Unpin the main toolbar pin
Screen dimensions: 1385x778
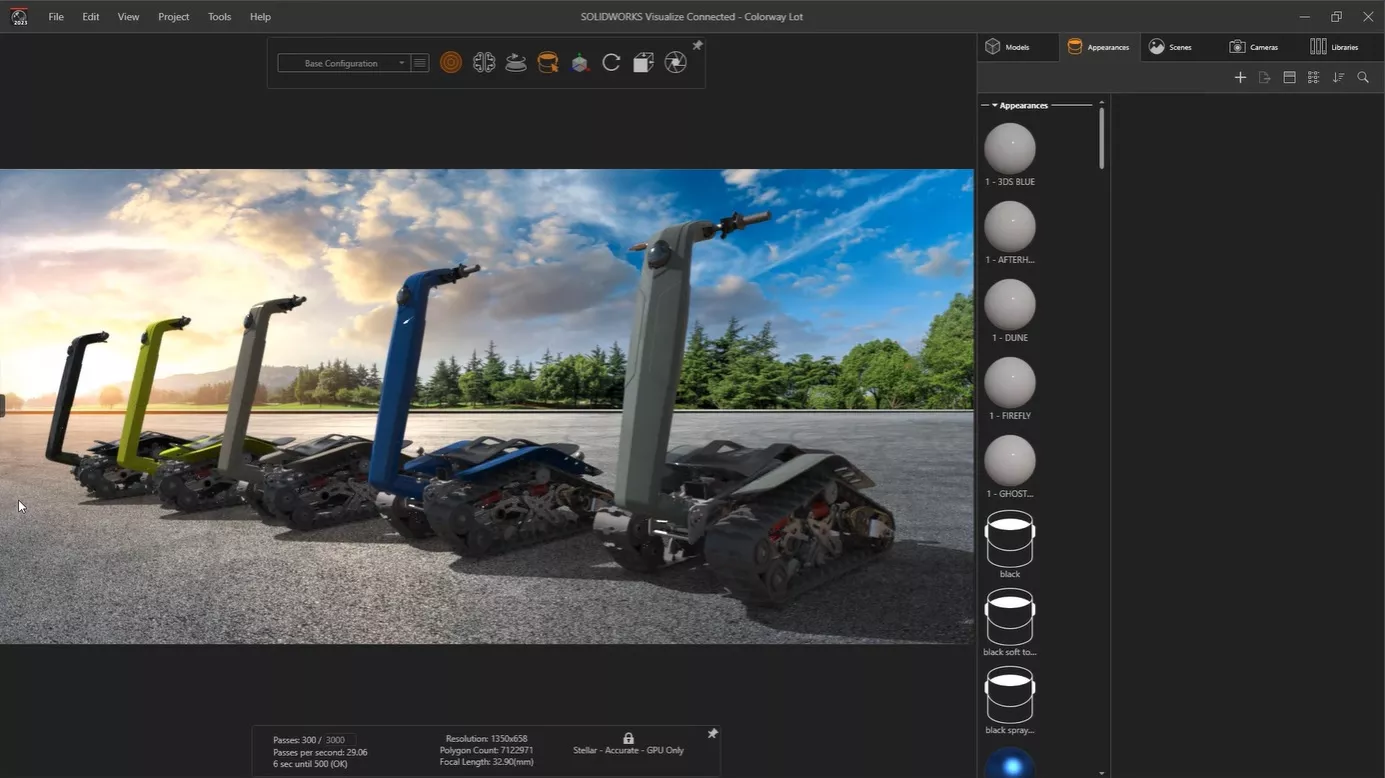[x=697, y=46]
